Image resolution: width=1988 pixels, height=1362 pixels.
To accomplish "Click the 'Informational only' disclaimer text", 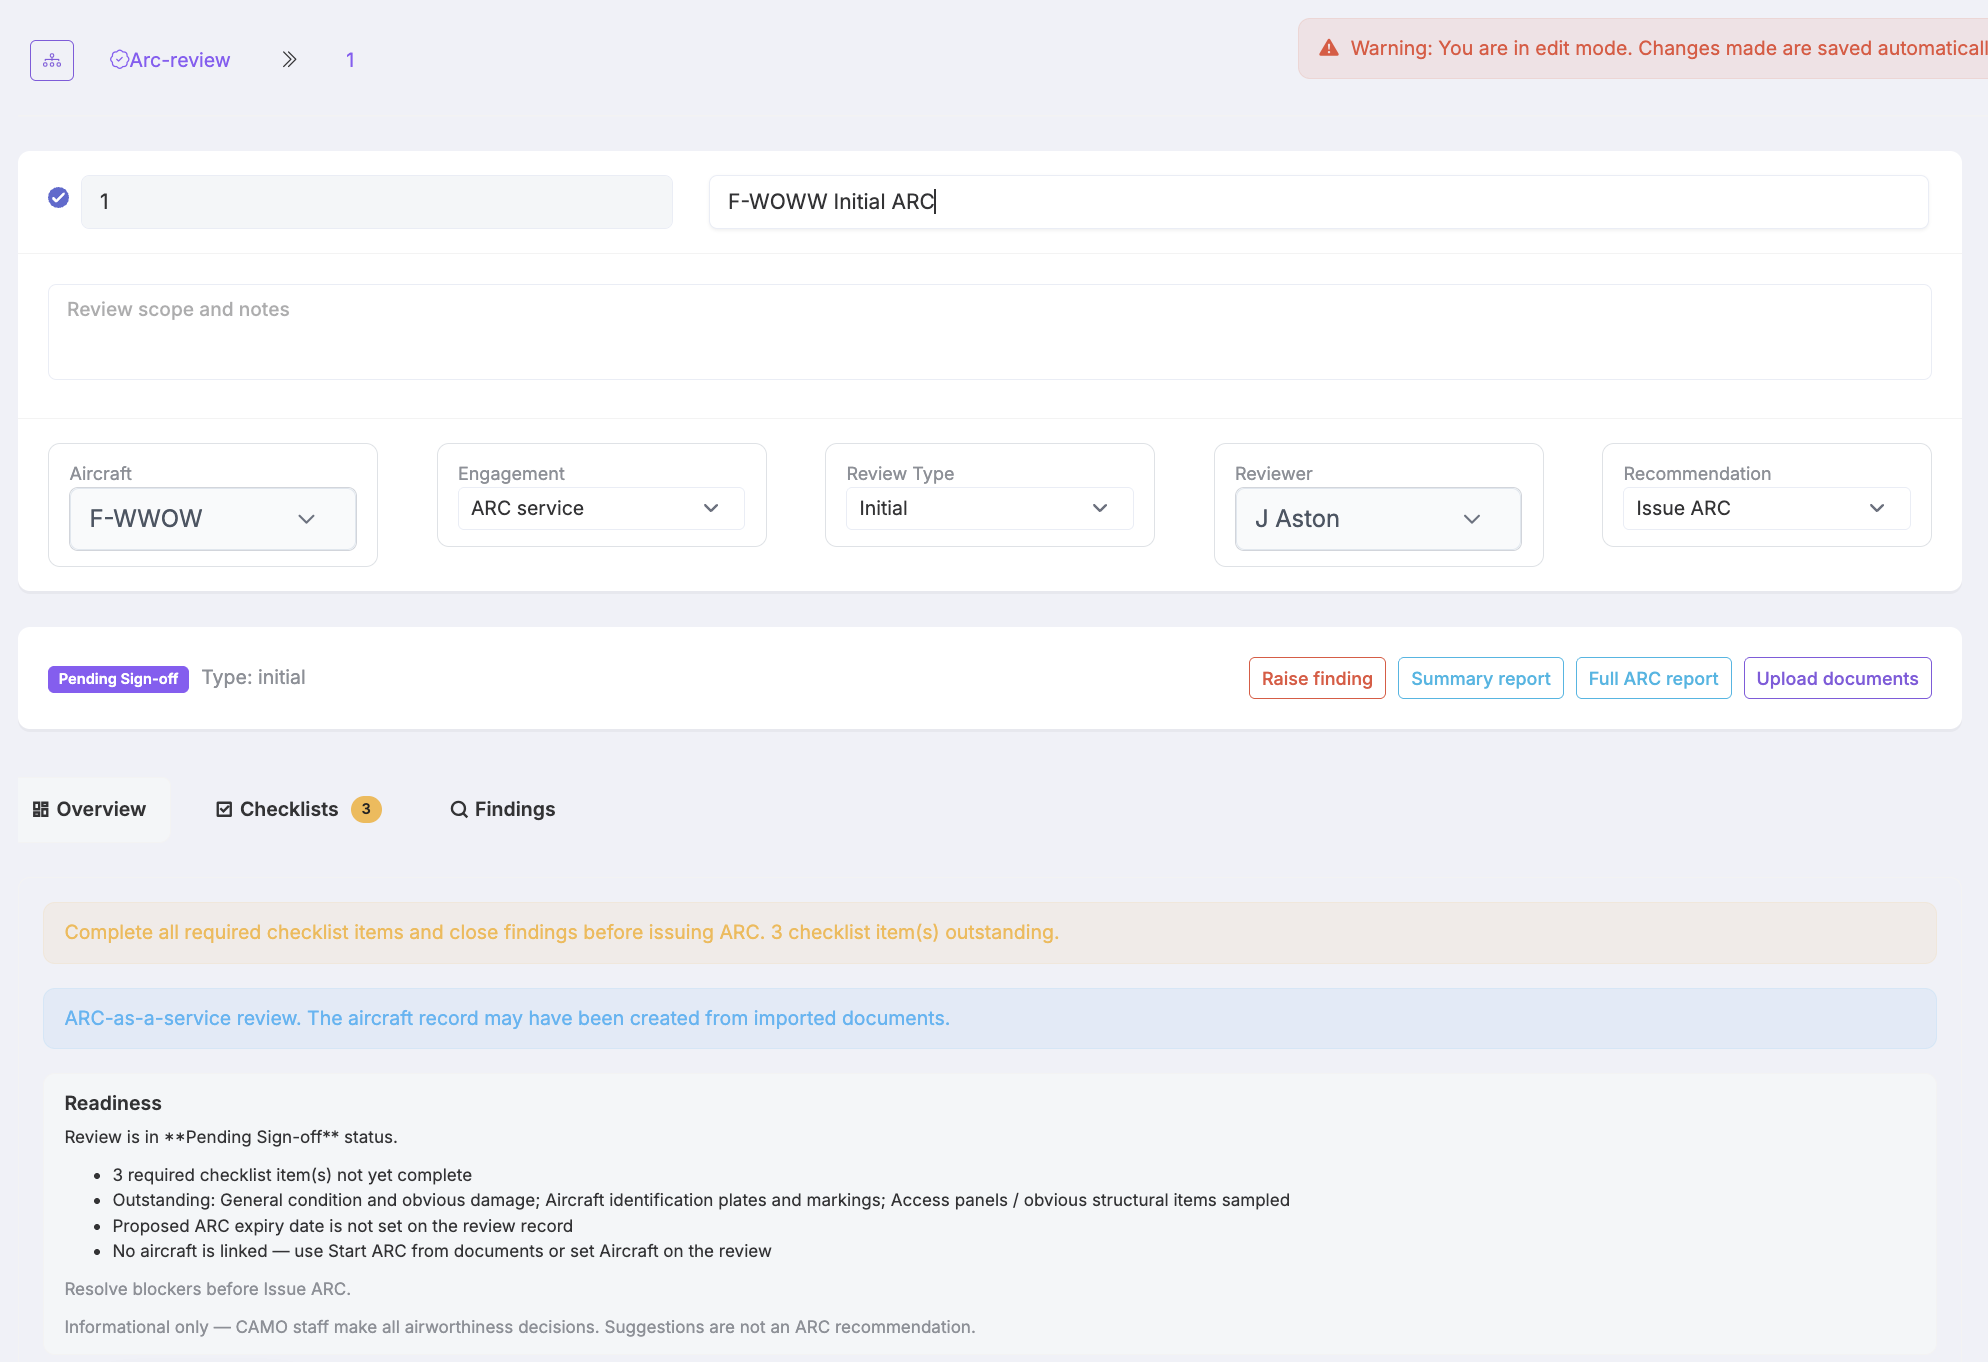I will [520, 1327].
